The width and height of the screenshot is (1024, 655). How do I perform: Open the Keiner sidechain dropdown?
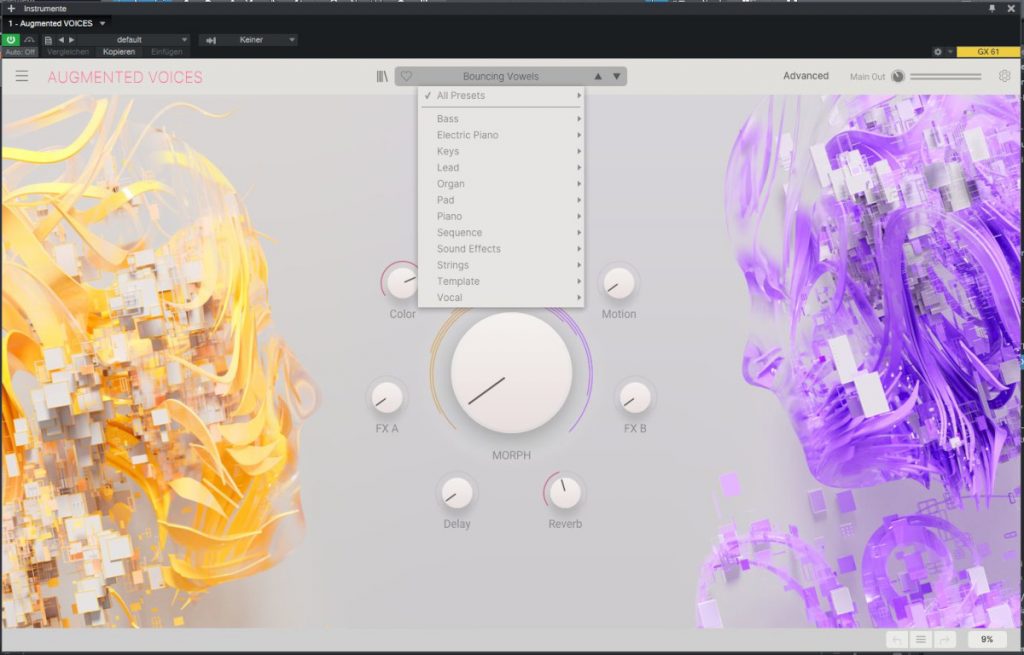point(259,40)
